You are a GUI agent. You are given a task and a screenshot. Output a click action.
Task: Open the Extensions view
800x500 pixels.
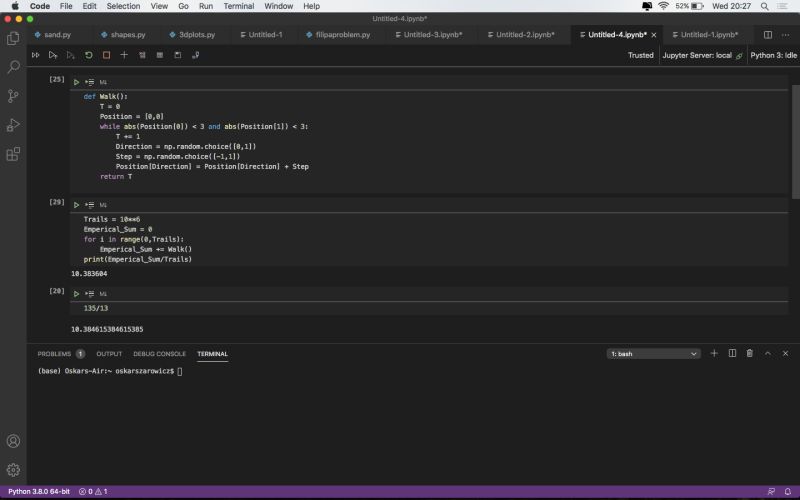13,154
